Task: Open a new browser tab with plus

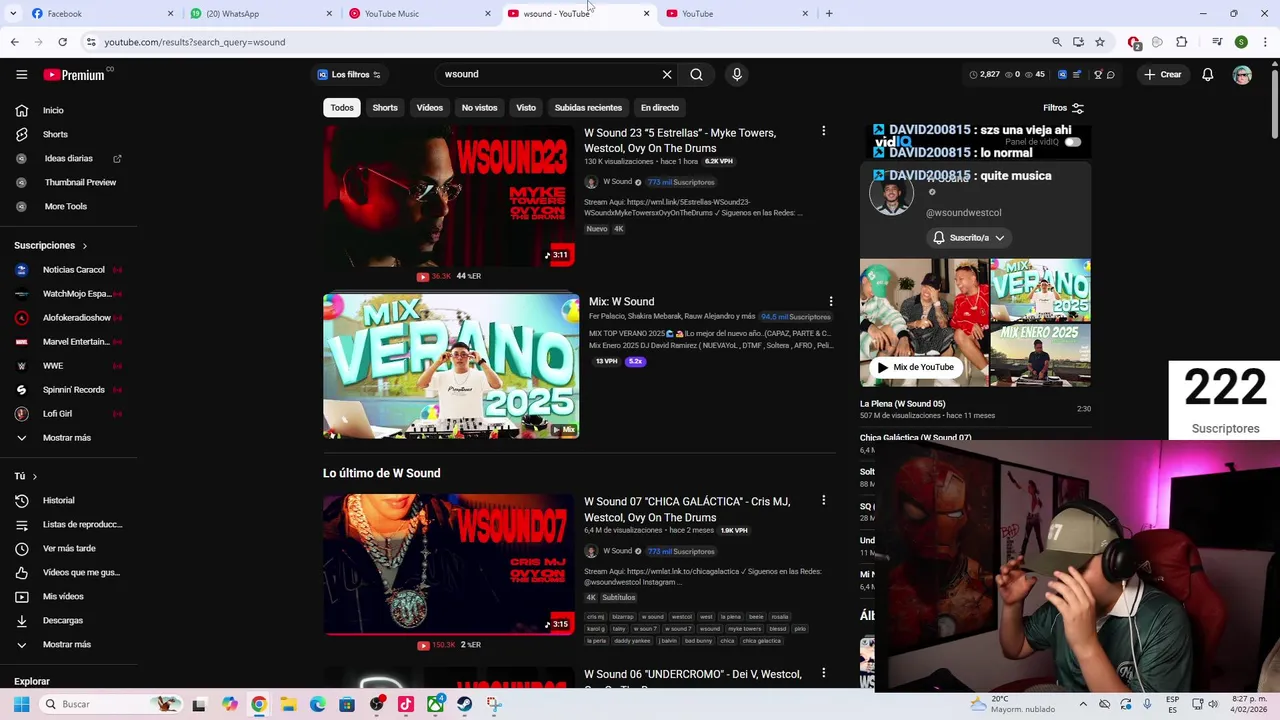Action: [829, 13]
